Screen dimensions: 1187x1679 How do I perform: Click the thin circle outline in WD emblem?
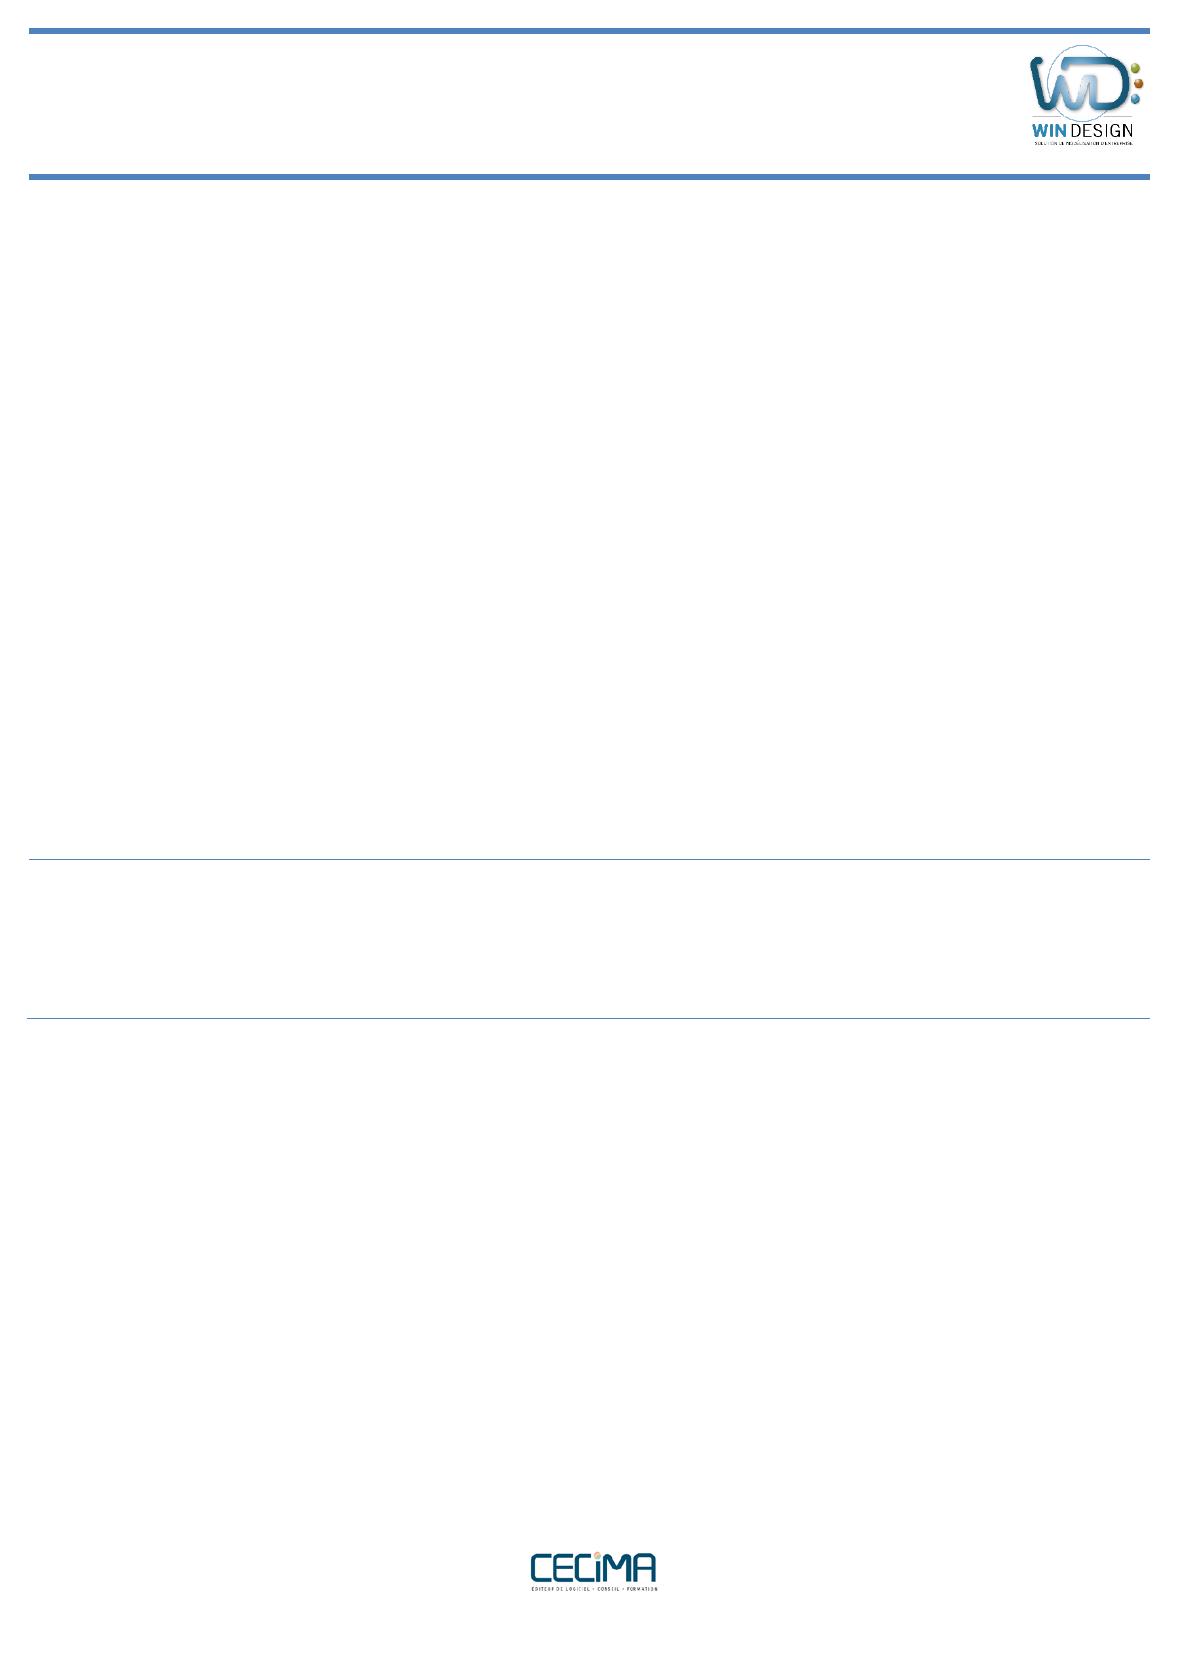[x=1077, y=83]
